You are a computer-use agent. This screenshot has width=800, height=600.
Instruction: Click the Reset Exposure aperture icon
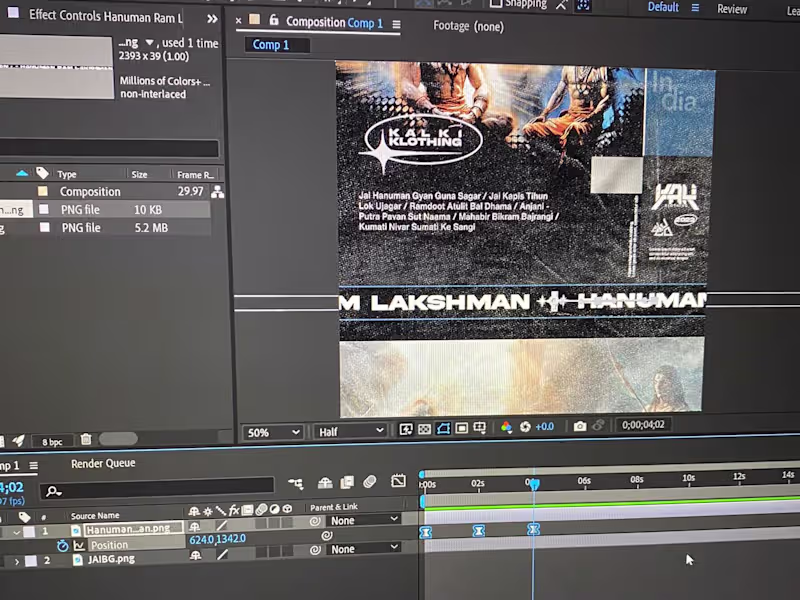point(525,427)
